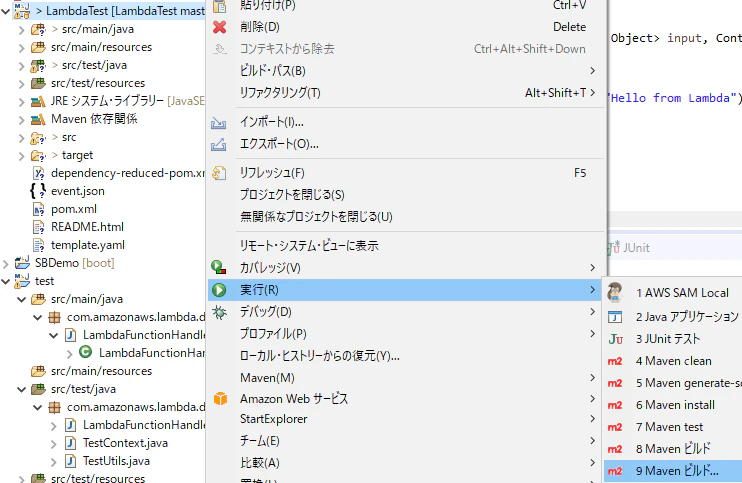Expand Maven 依存関係 node
This screenshot has height=483, width=742.
(x=21, y=119)
